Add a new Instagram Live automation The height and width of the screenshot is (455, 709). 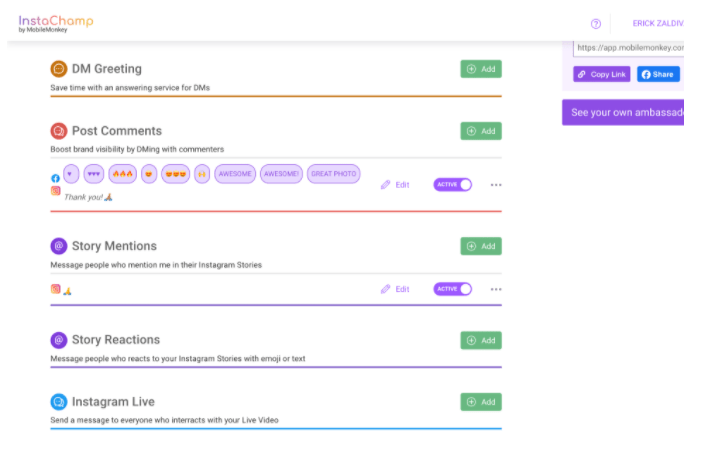(x=481, y=402)
